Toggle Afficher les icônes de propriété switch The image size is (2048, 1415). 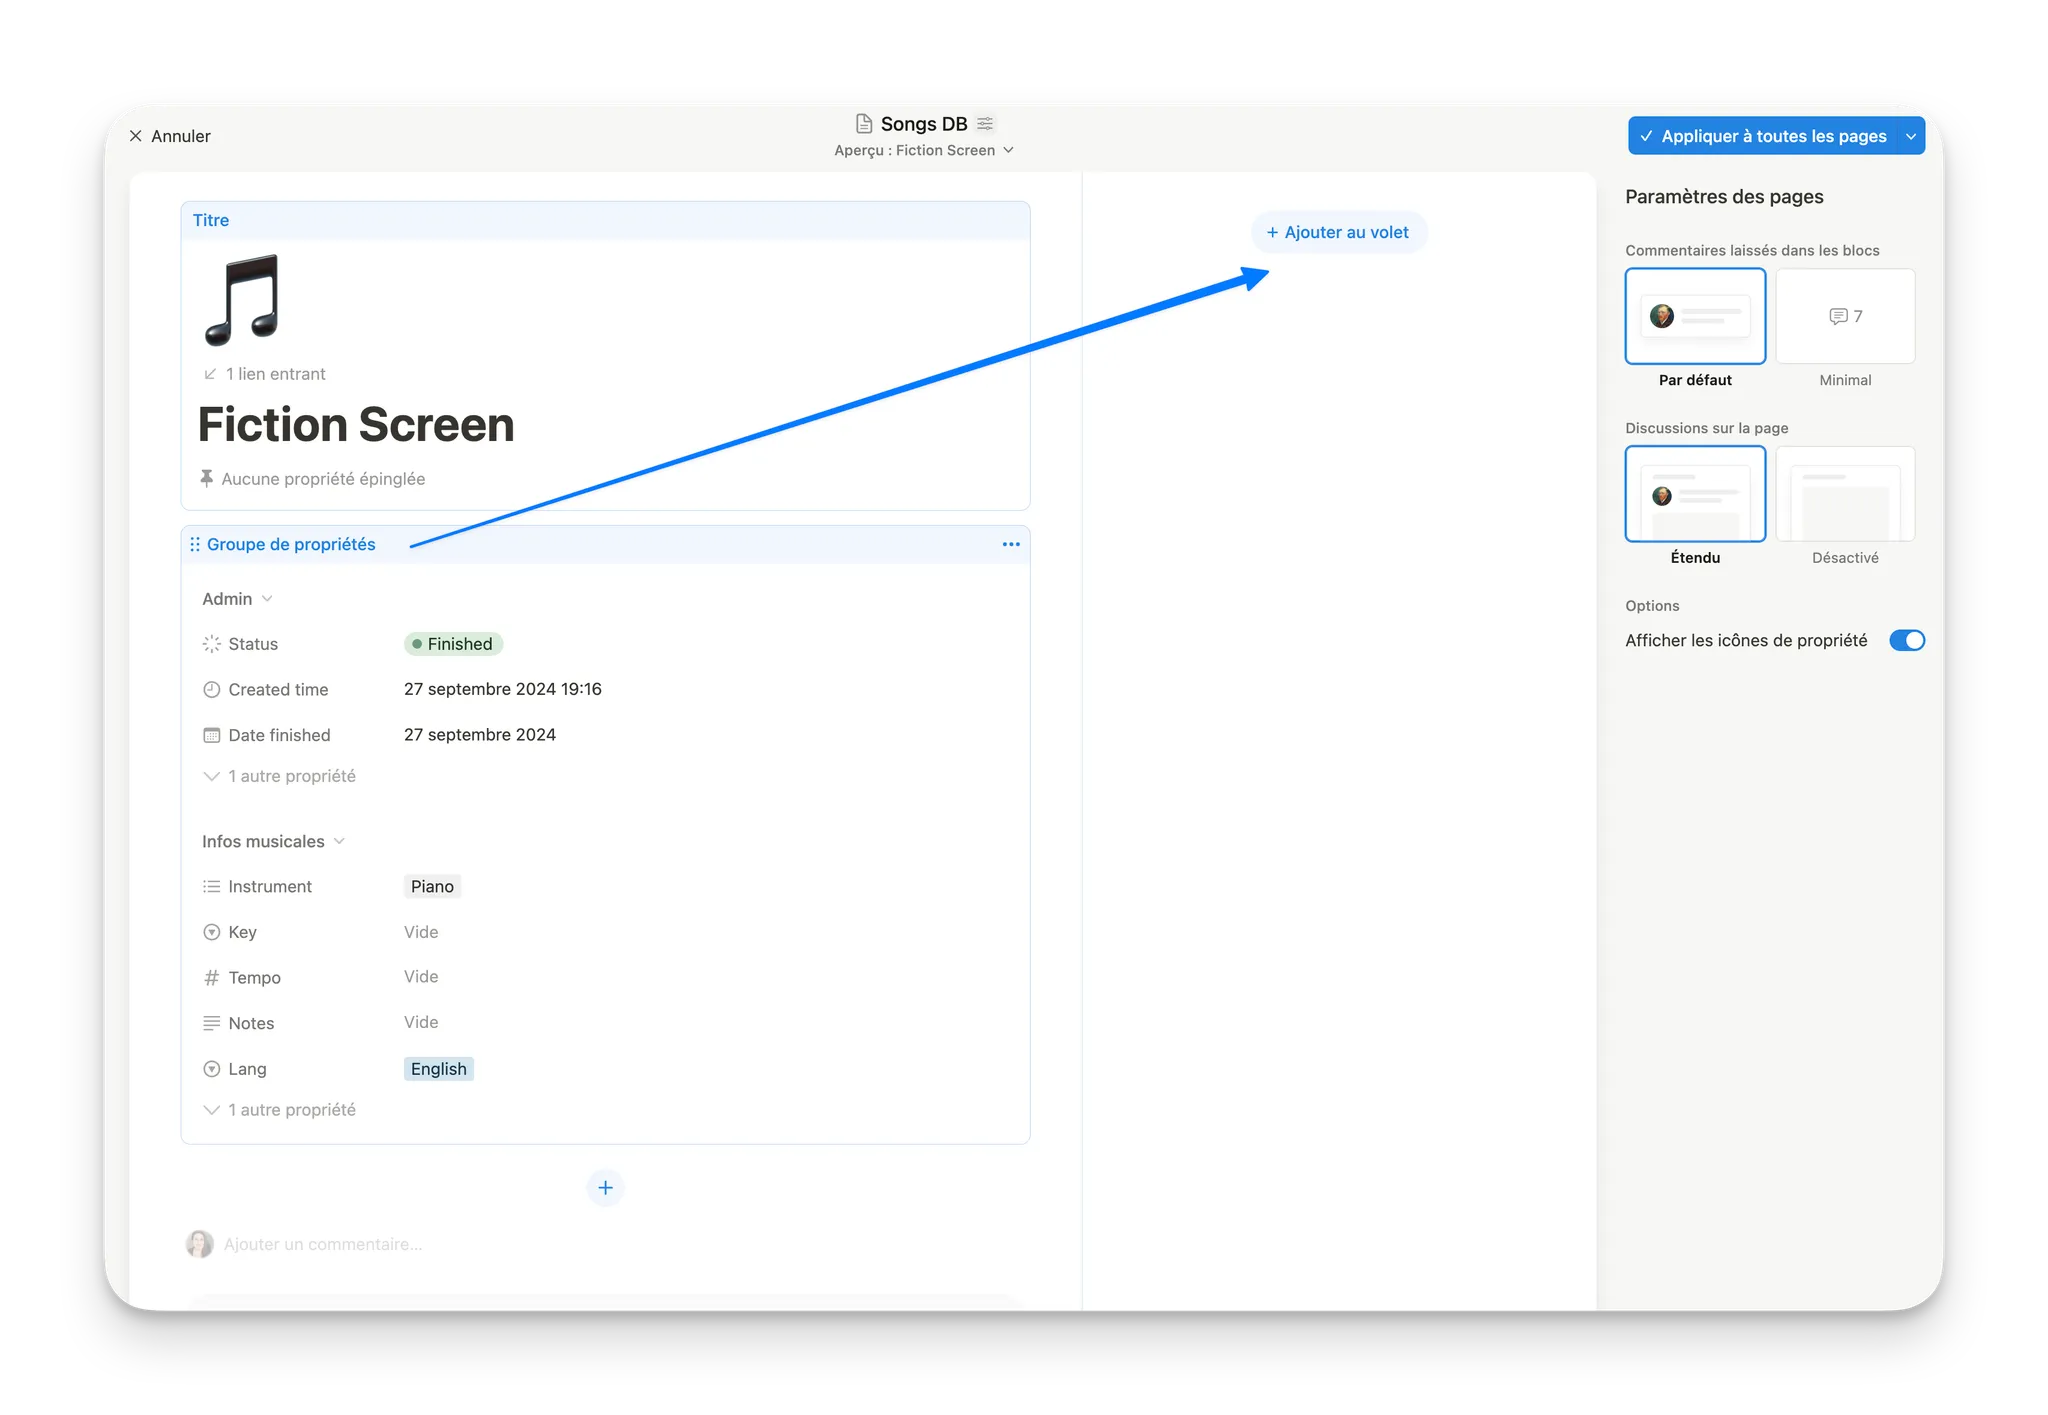click(x=1906, y=640)
